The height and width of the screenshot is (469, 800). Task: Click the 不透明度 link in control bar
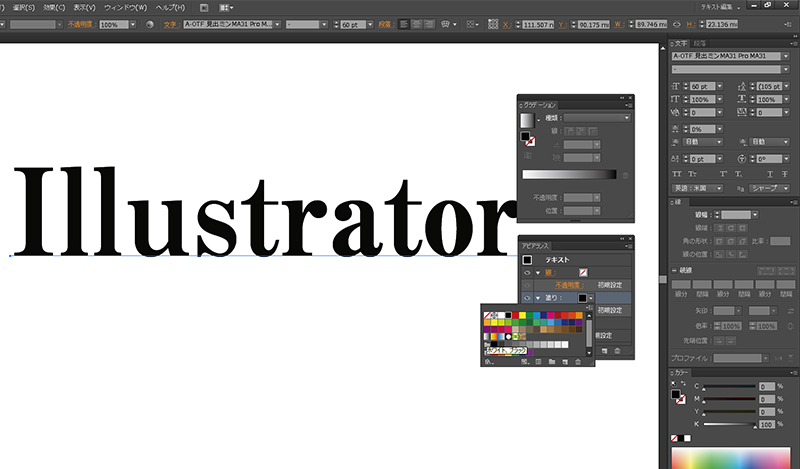click(82, 24)
